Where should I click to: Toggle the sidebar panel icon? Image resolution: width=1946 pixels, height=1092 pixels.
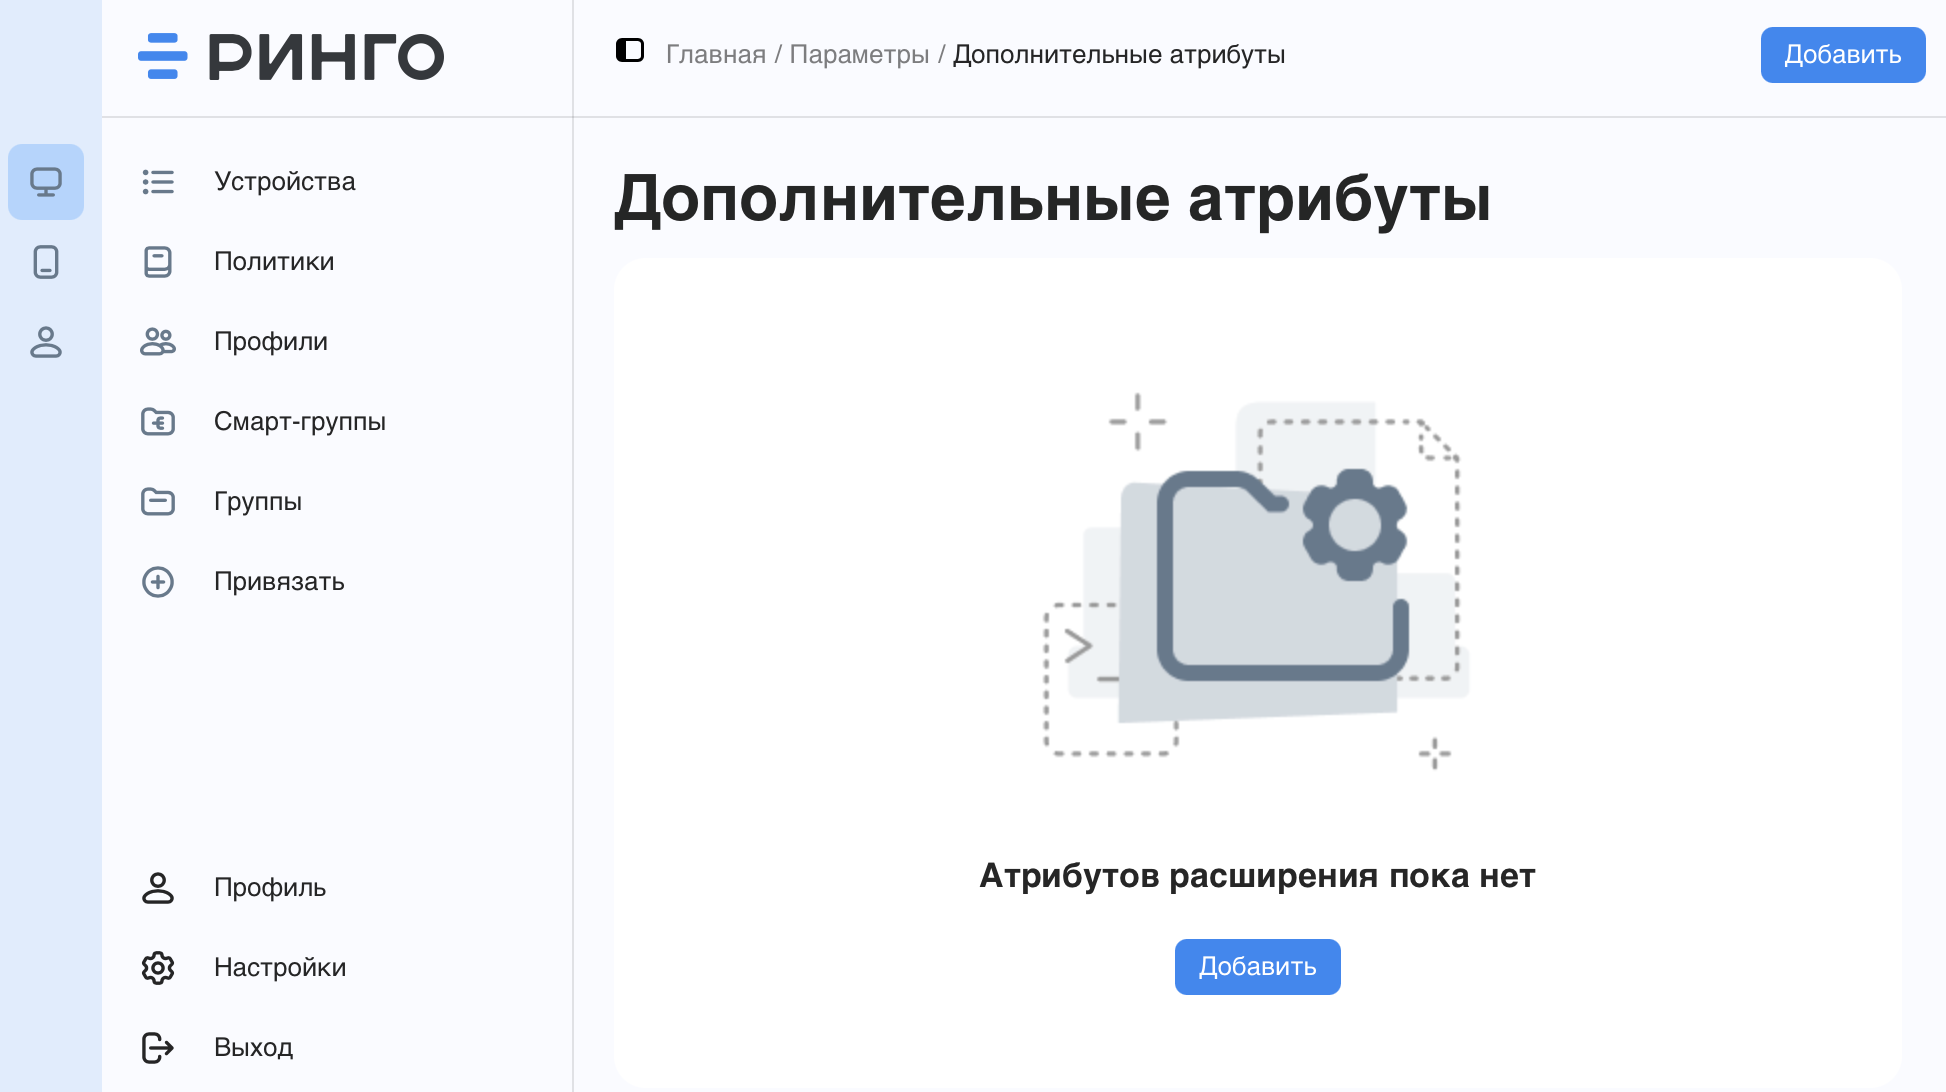[x=630, y=50]
